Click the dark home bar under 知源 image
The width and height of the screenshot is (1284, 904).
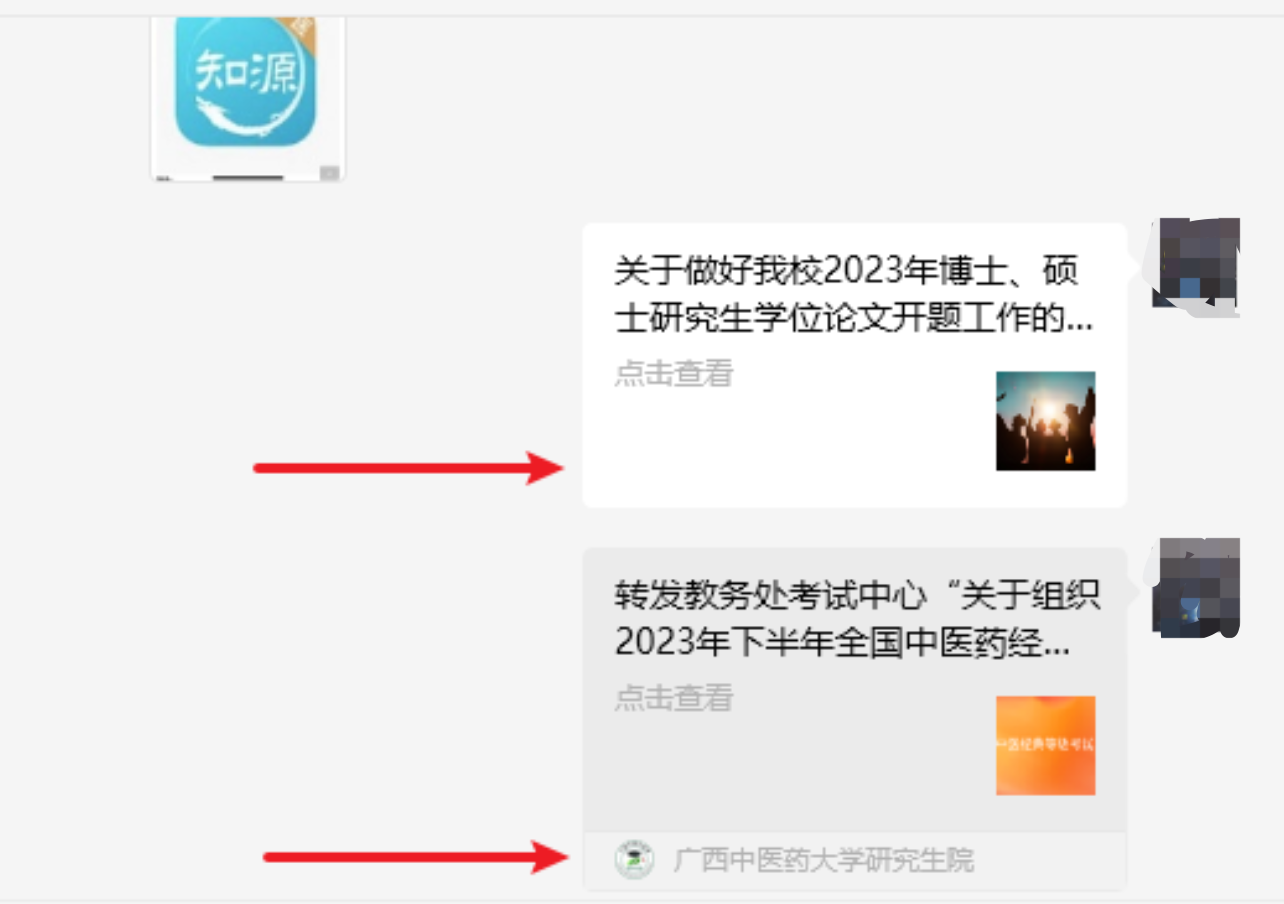pyautogui.click(x=248, y=178)
